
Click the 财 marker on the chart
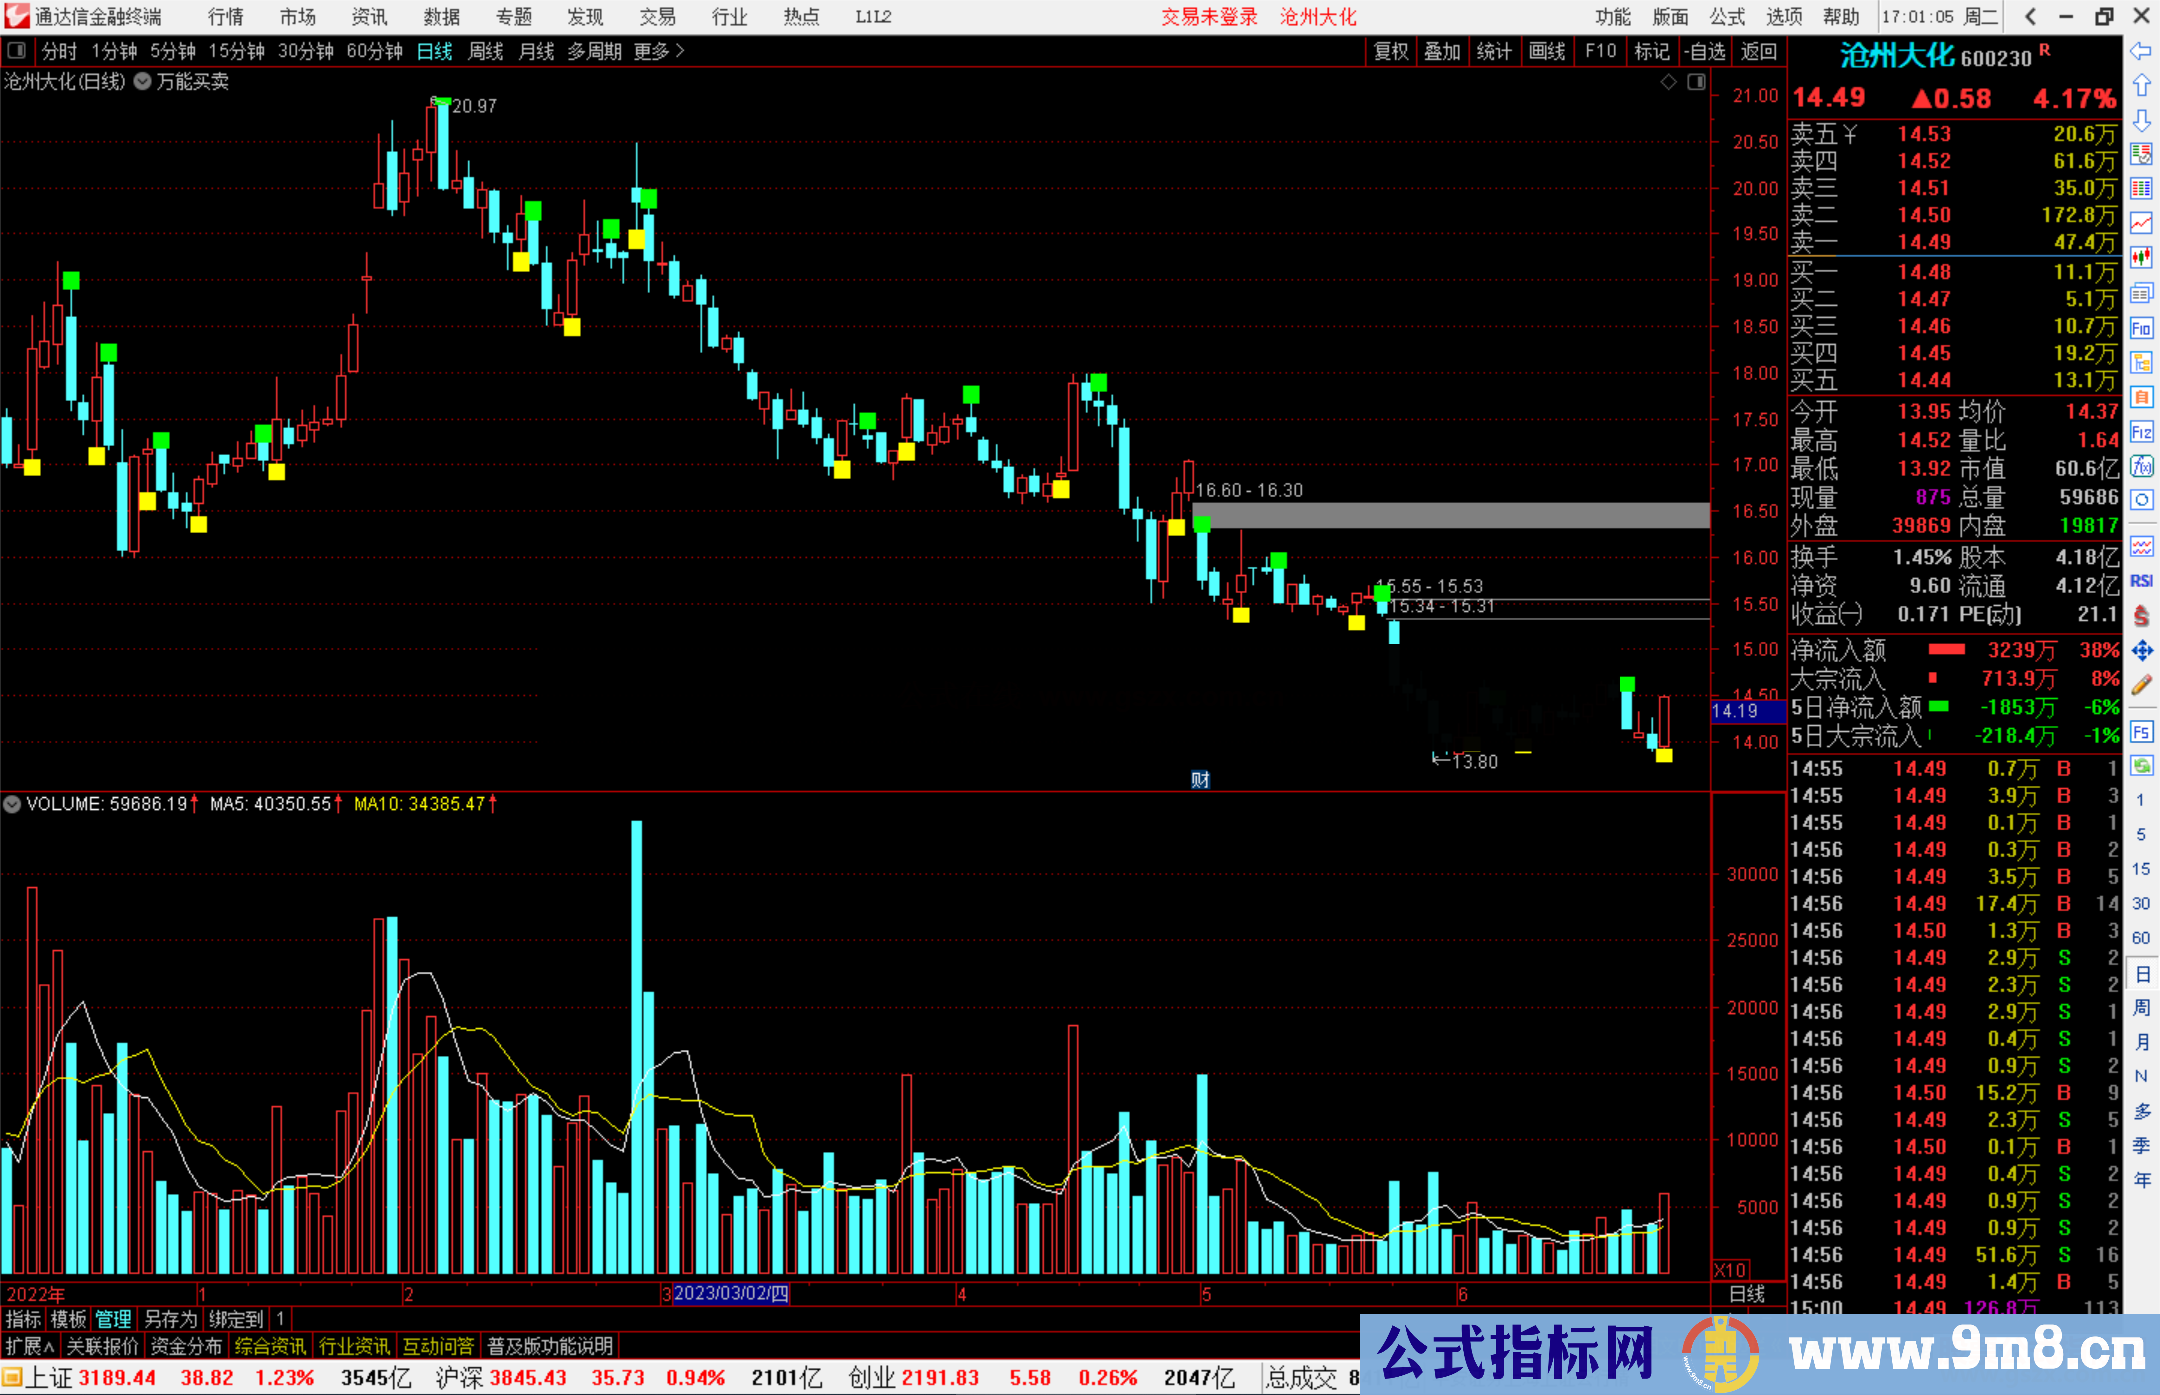point(1200,780)
